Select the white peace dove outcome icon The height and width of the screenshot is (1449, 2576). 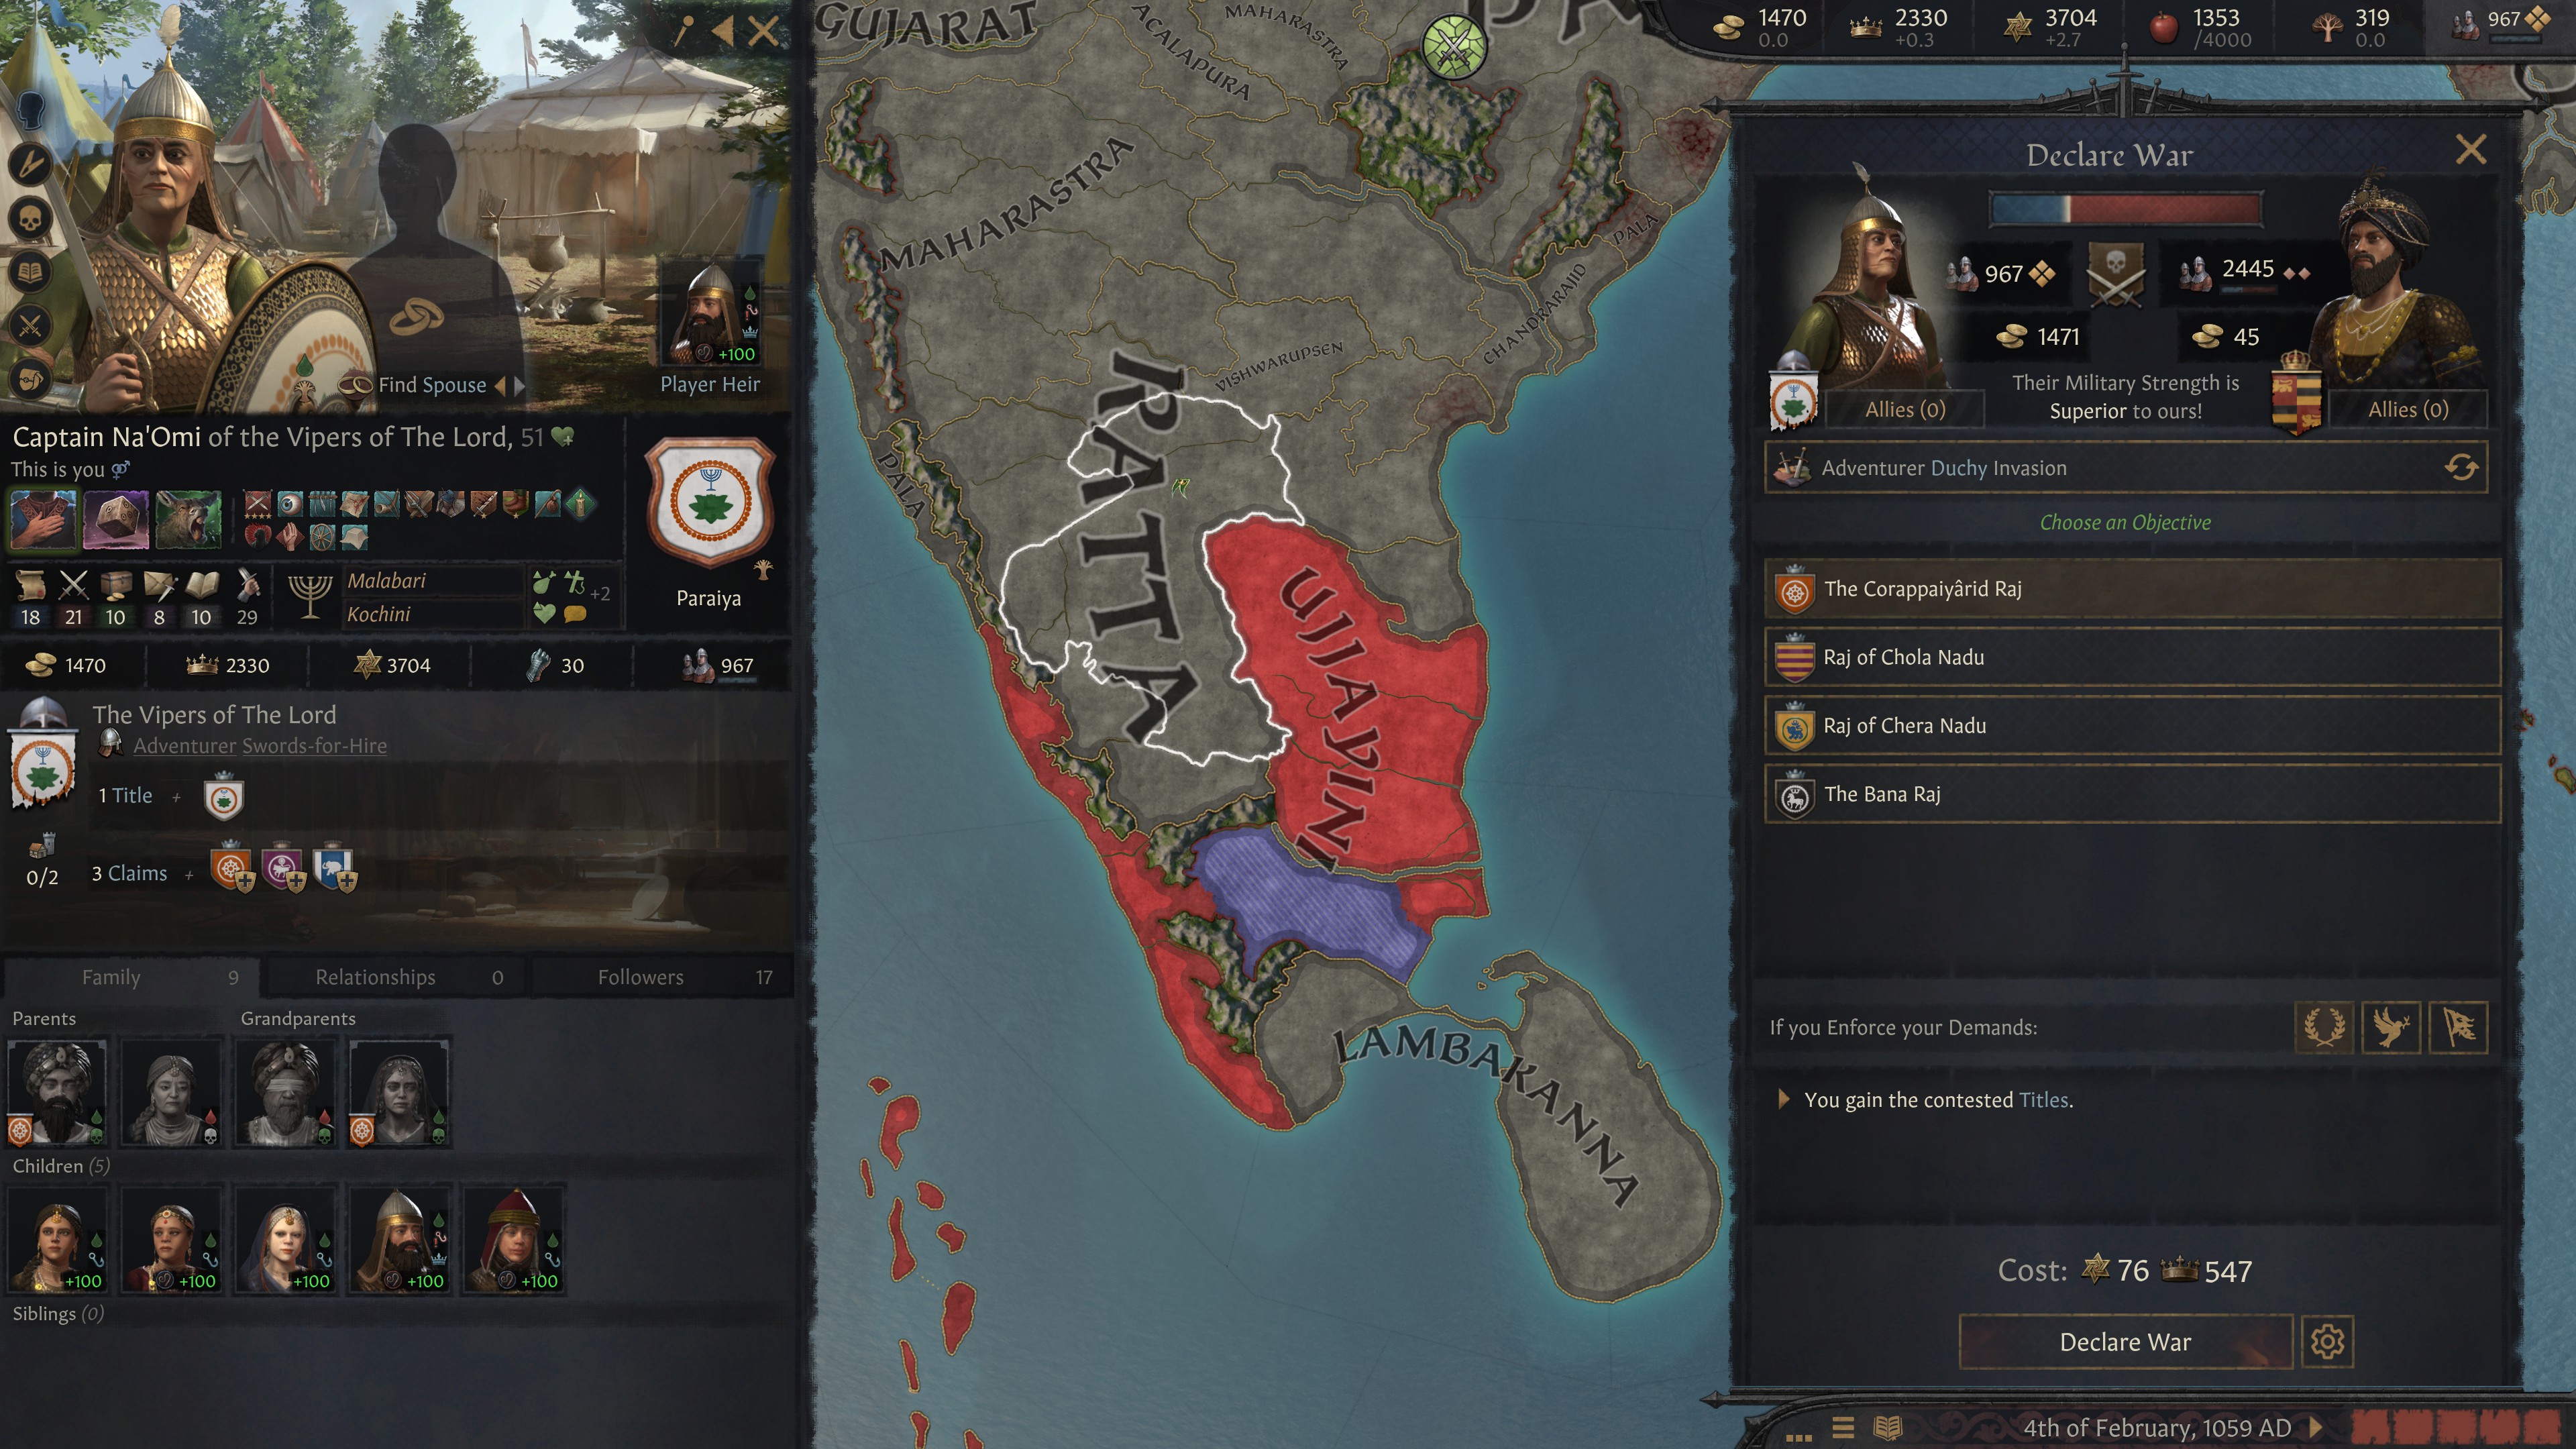click(x=2391, y=1027)
